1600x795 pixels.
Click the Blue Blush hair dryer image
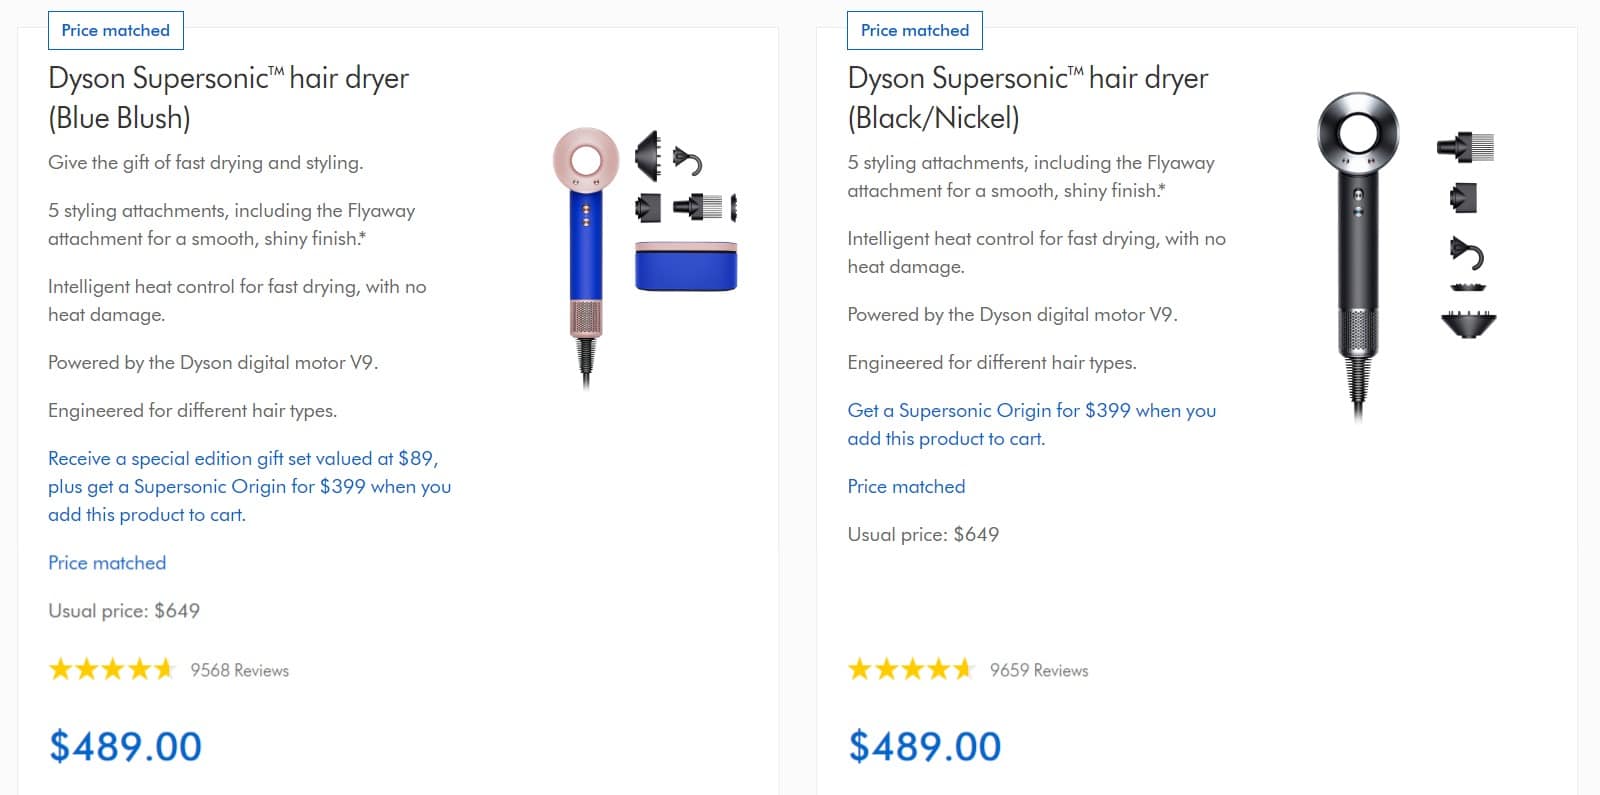[x=586, y=256]
